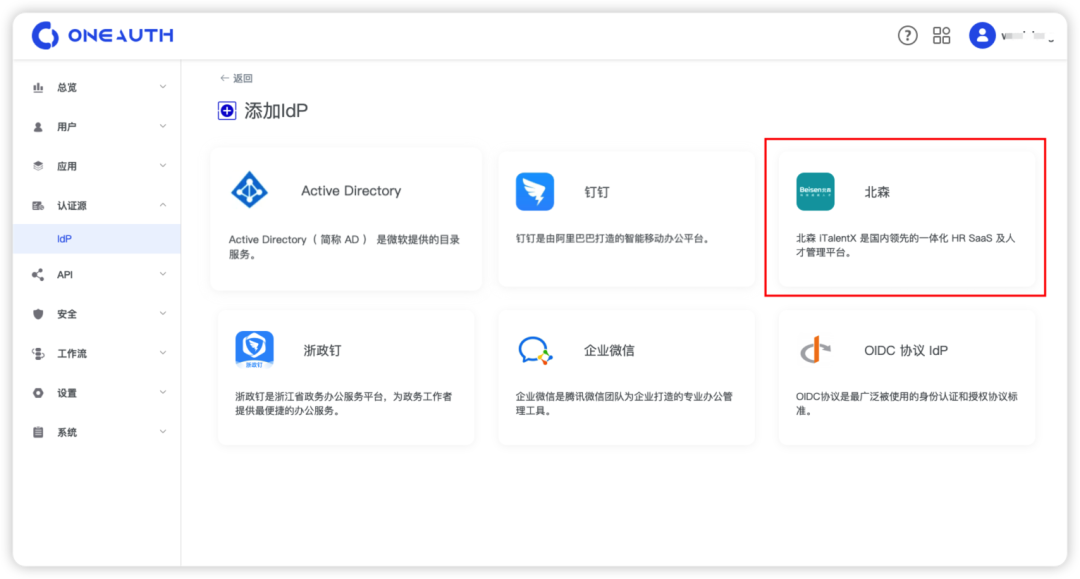Image resolution: width=1080 pixels, height=579 pixels.
Task: Click the API share icon
Action: [38, 275]
